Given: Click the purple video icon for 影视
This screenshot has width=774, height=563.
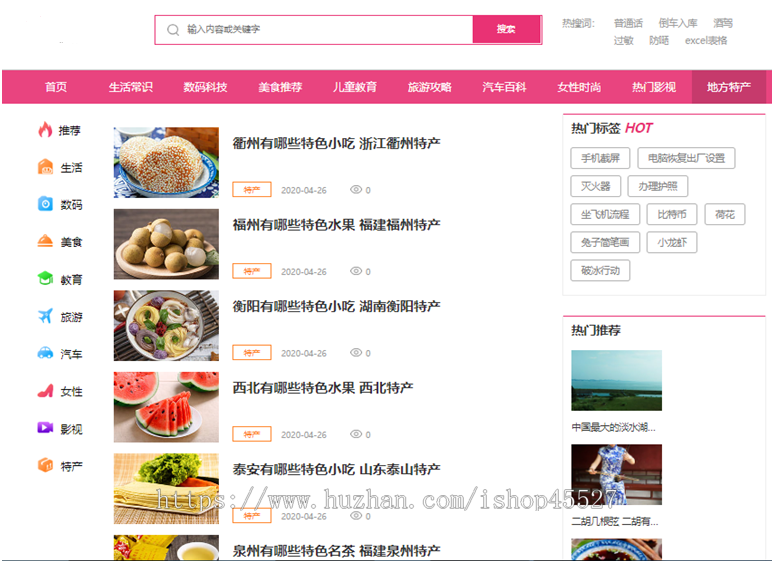Looking at the screenshot, I should tap(45, 428).
